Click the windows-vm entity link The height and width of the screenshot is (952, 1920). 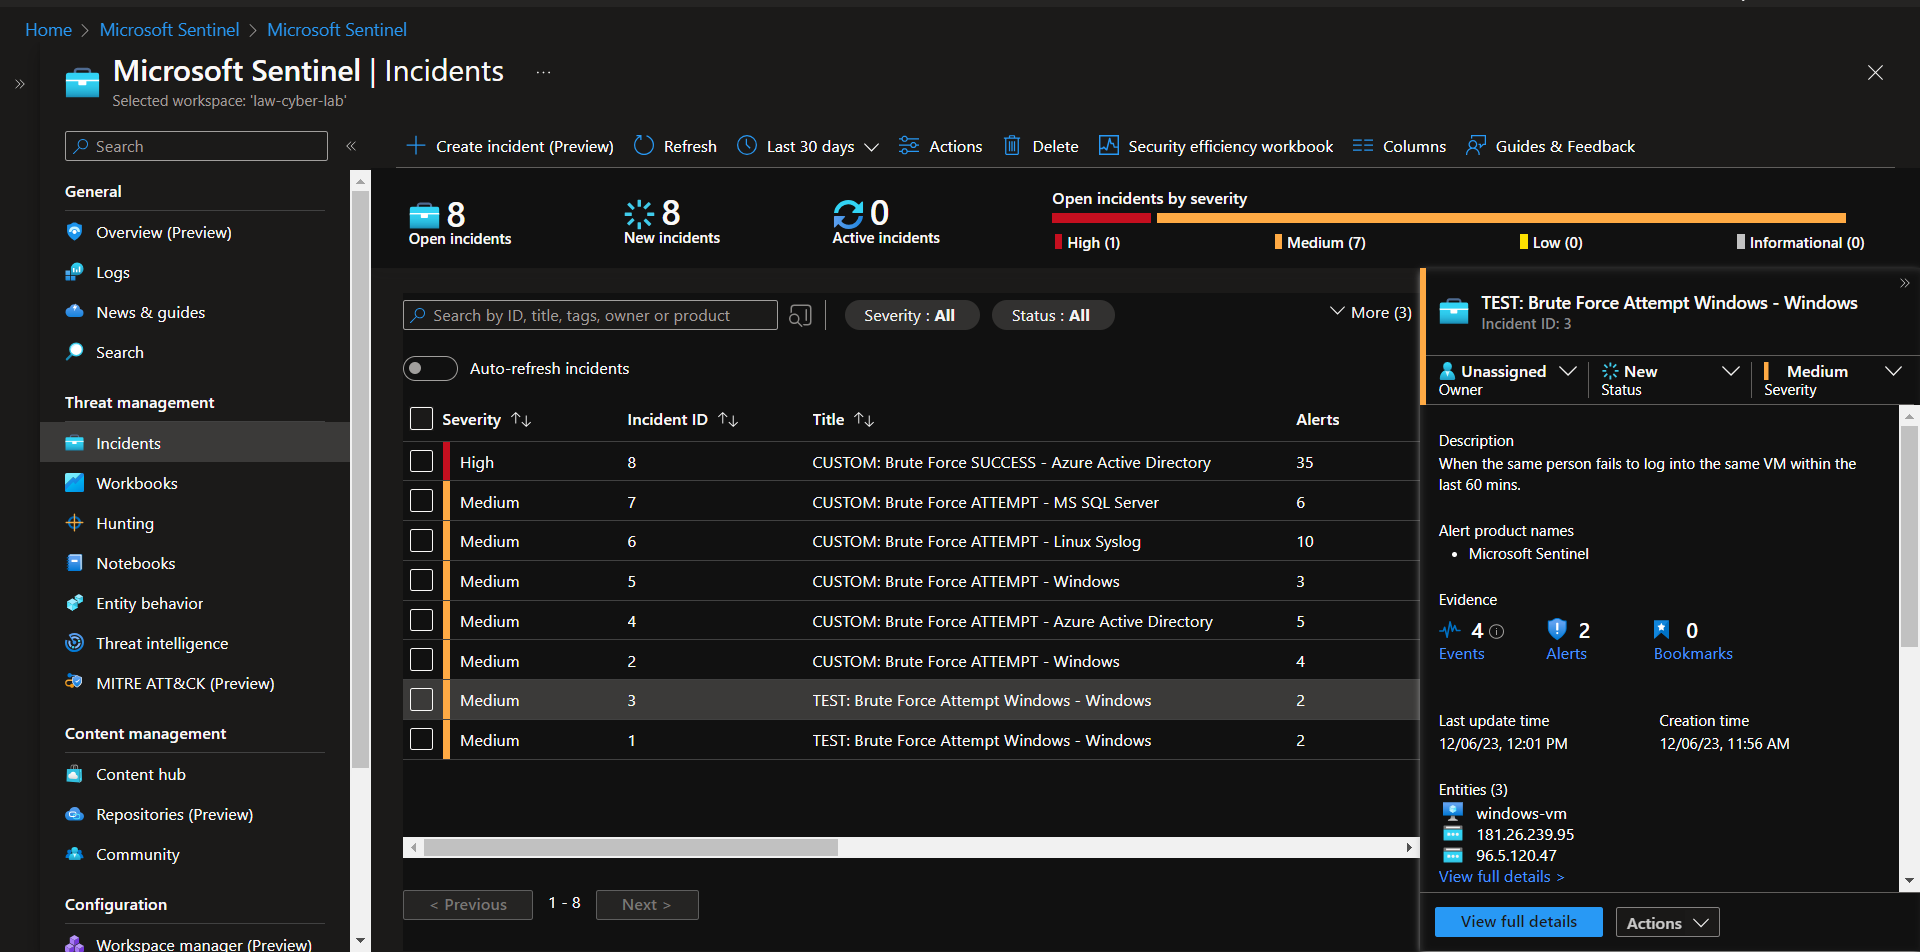[1521, 814]
